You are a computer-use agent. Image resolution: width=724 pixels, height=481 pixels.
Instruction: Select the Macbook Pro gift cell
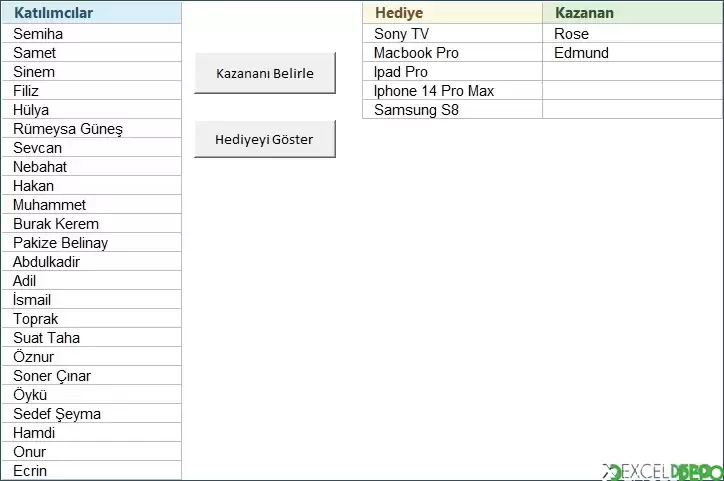(452, 52)
